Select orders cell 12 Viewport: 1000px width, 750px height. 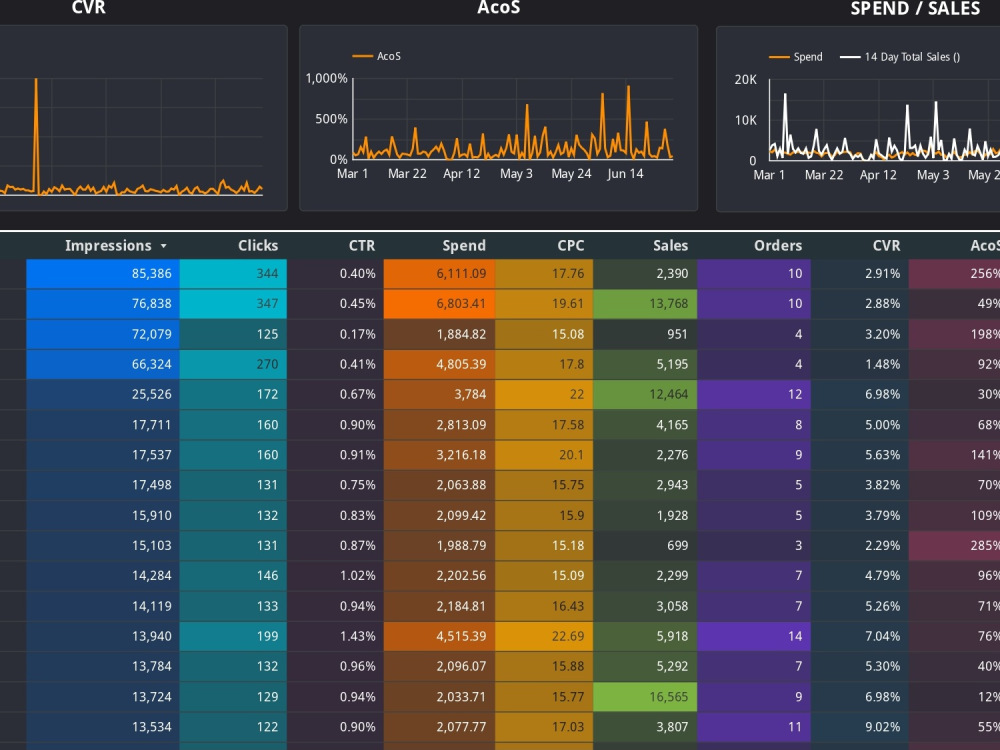tap(754, 394)
